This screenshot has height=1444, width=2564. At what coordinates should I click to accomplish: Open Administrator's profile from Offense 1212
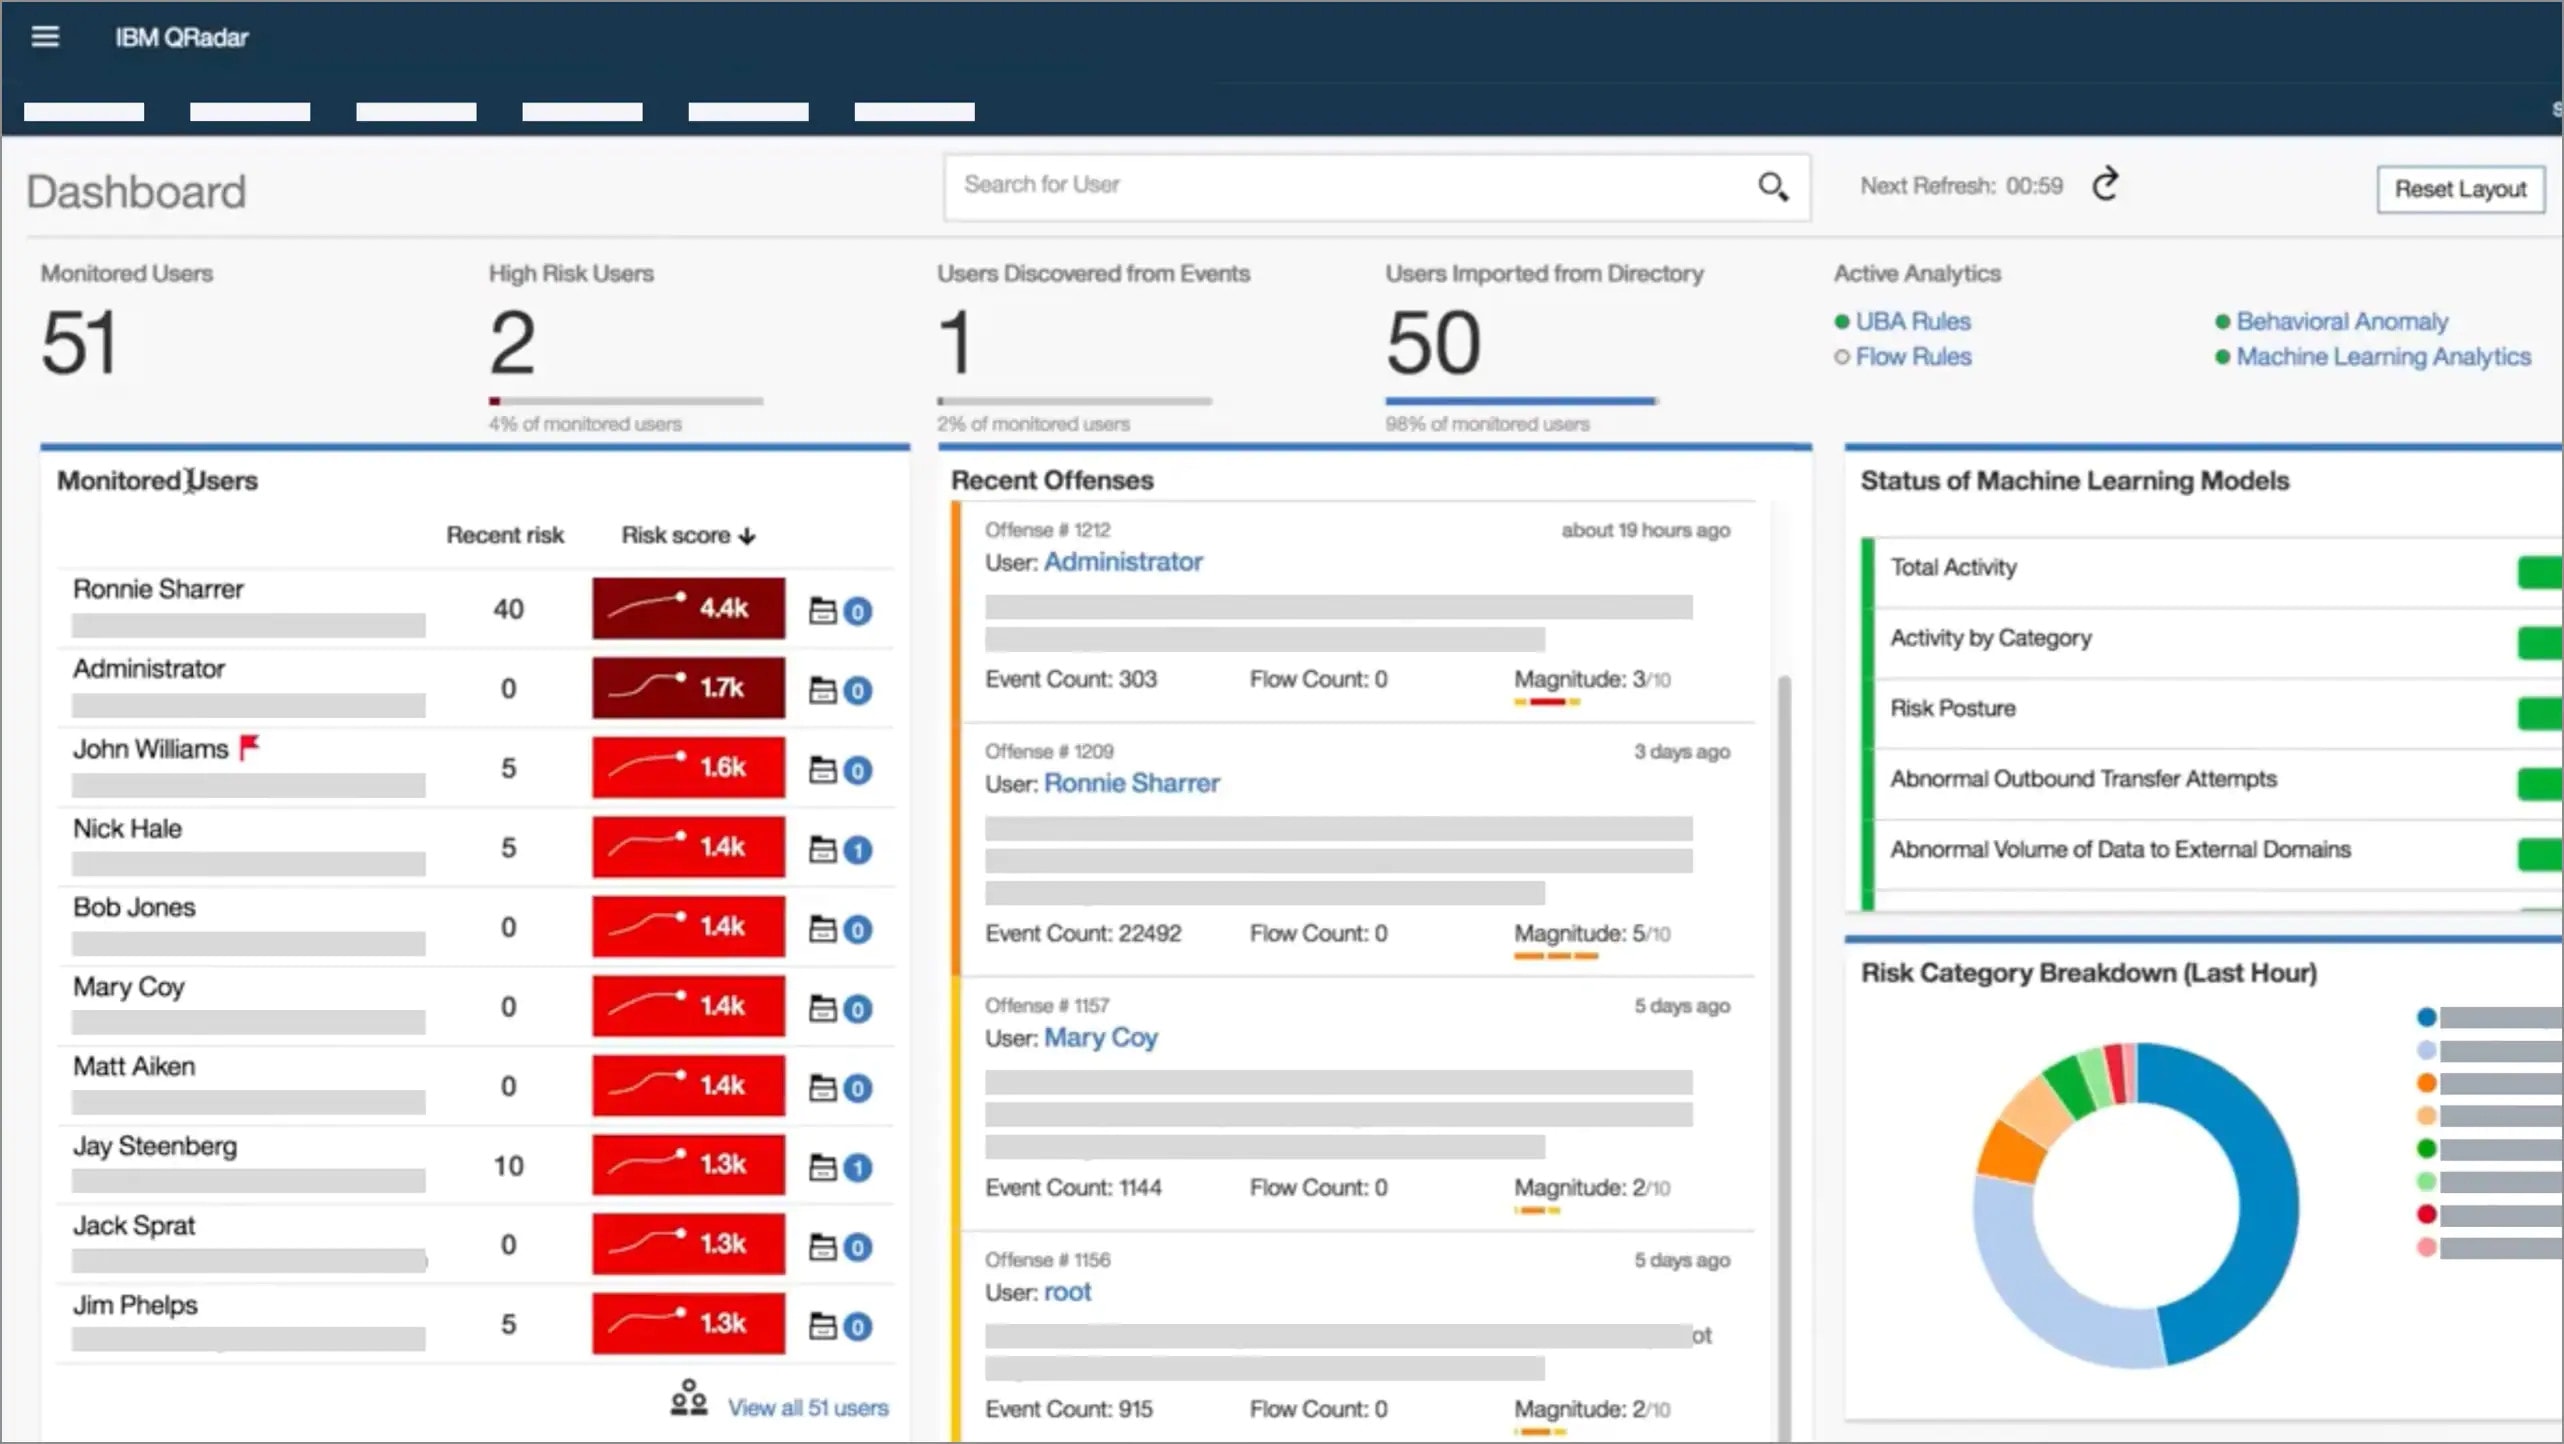1124,562
